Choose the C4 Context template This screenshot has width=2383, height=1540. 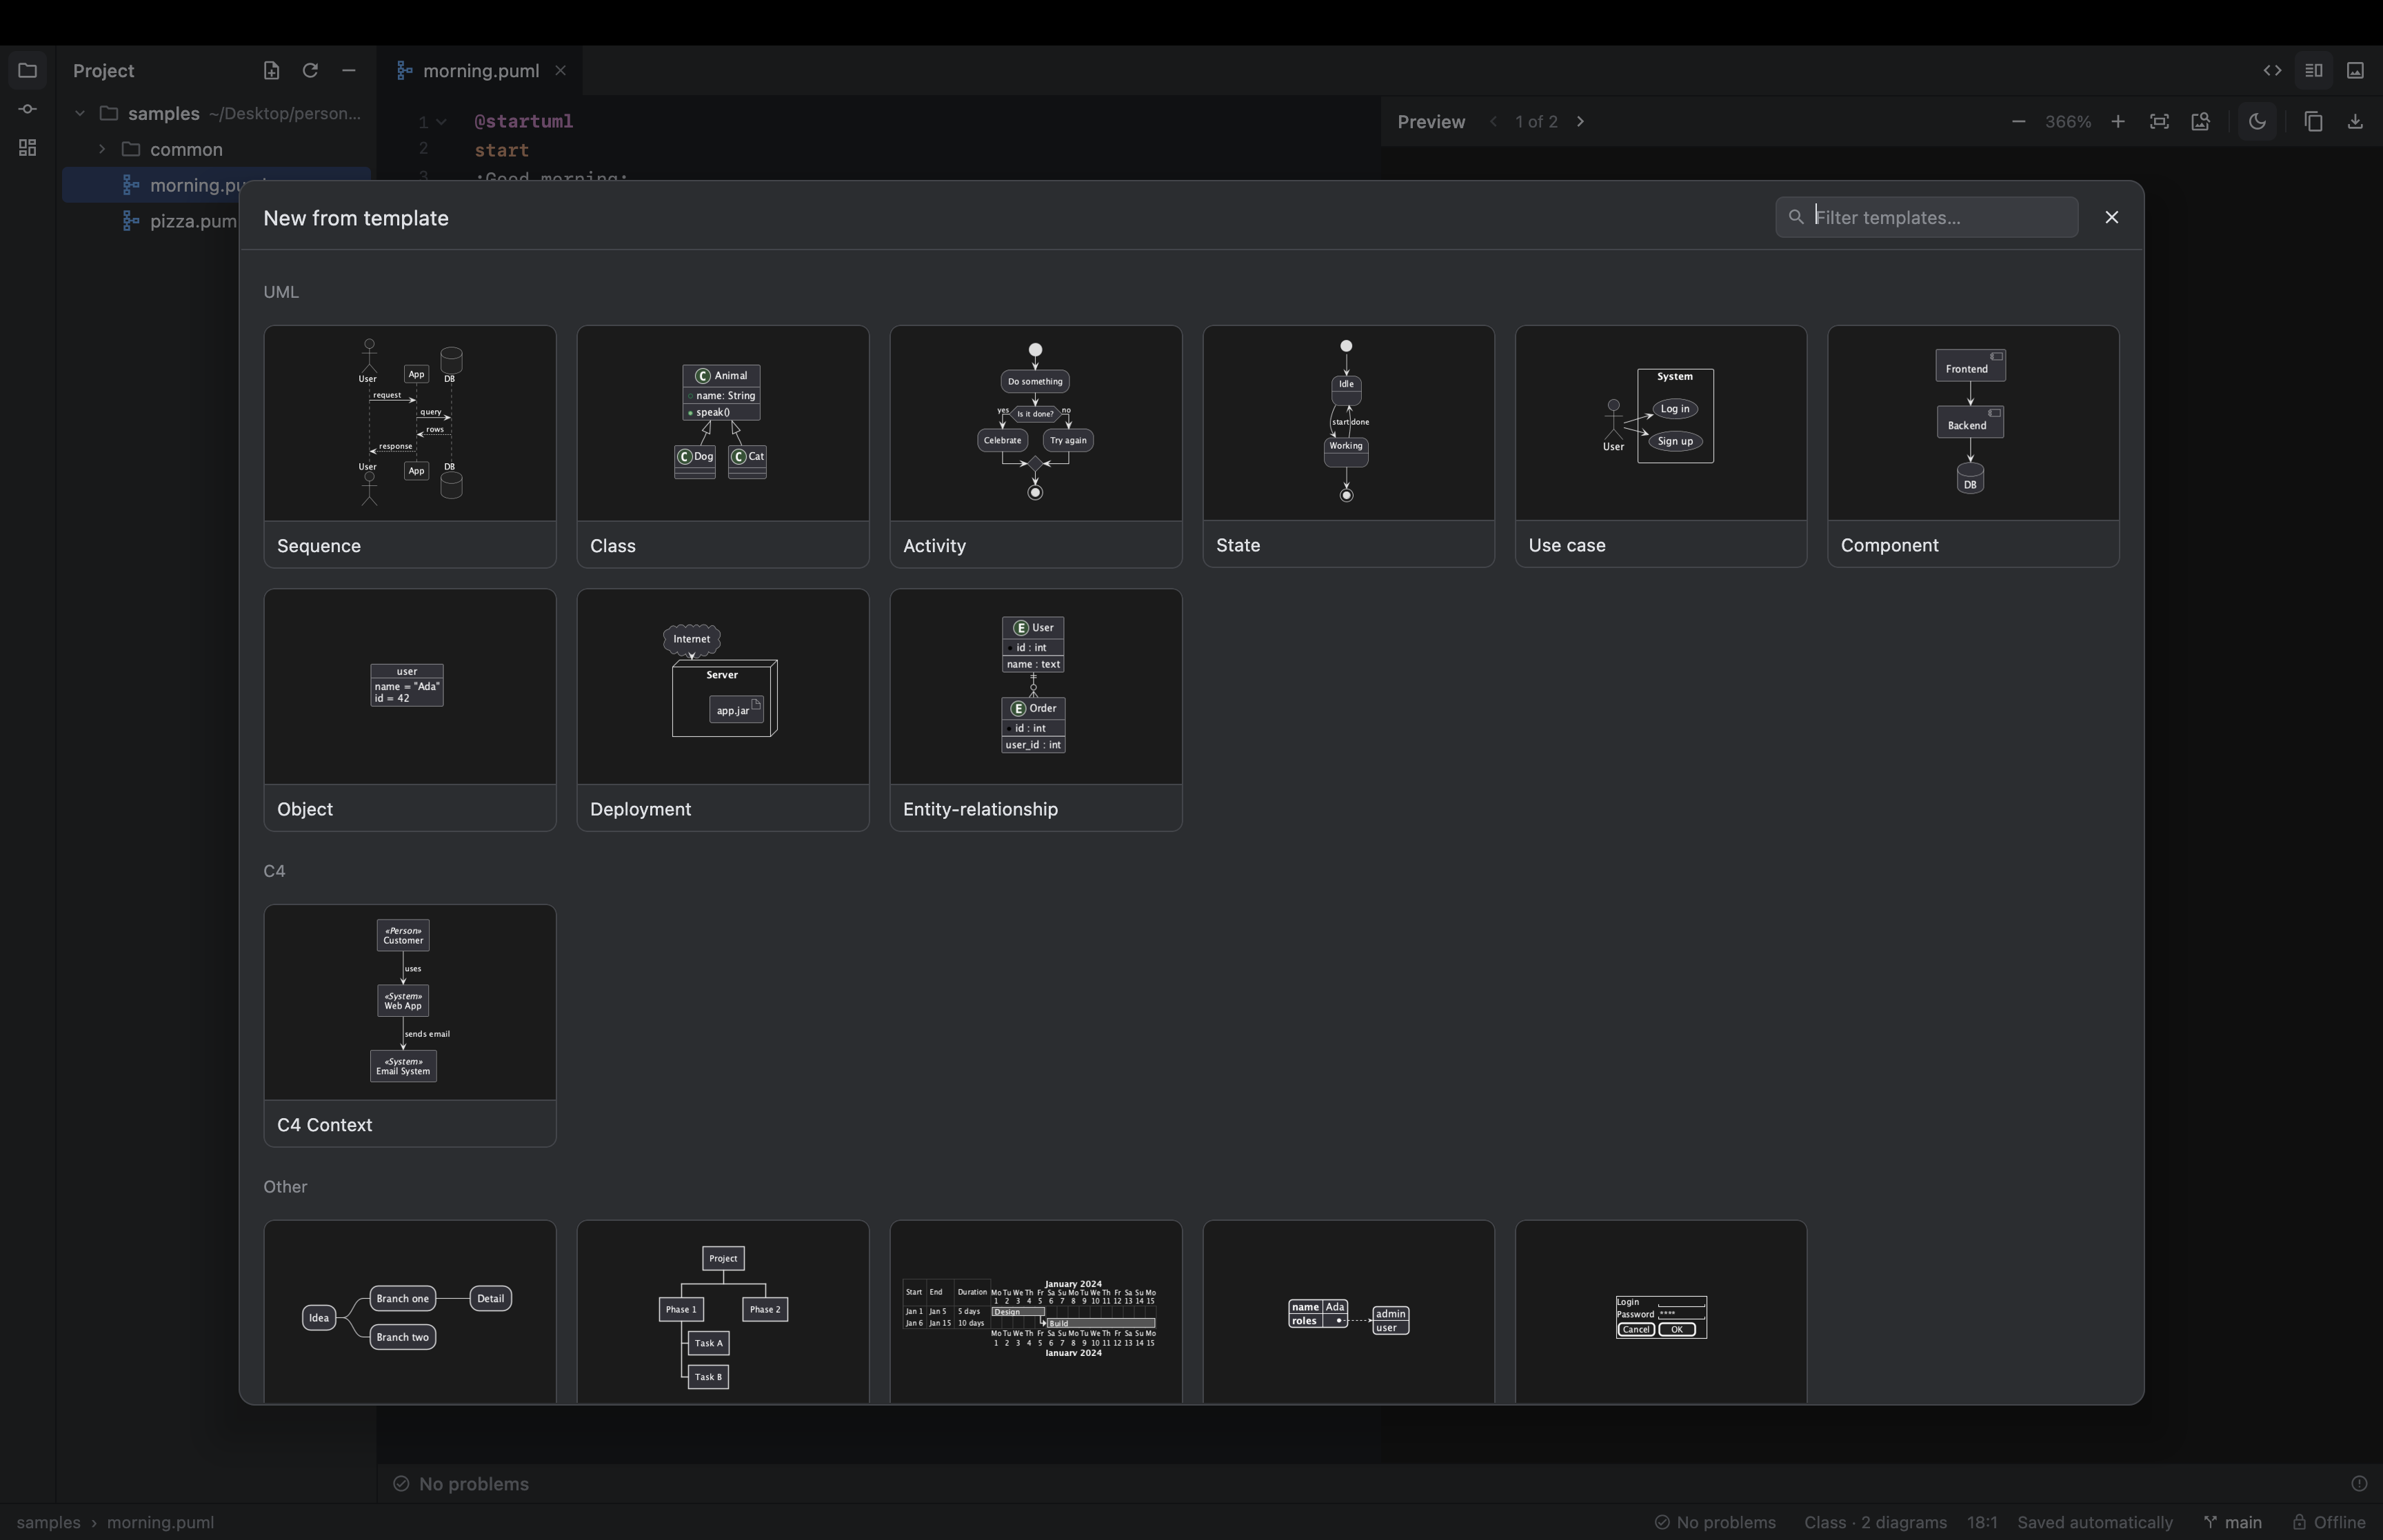[409, 1025]
